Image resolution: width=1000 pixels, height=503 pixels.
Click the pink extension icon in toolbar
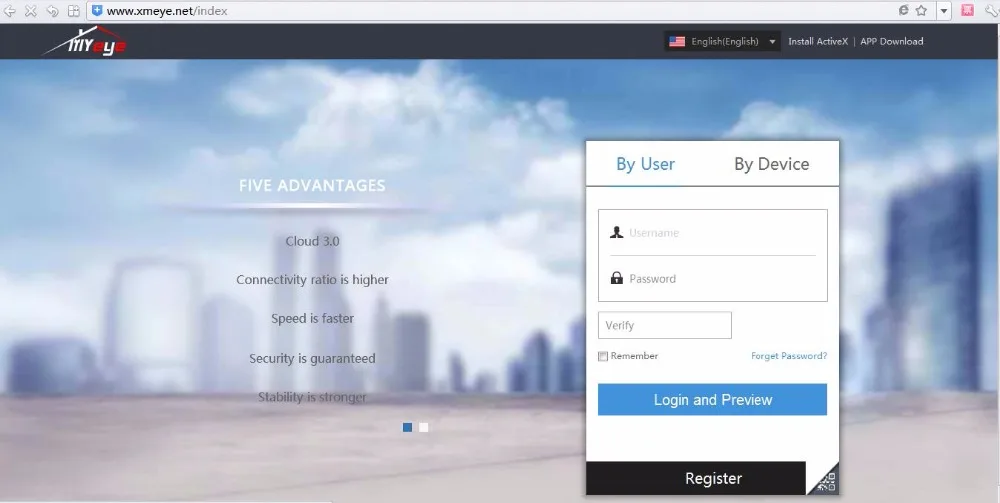pos(967,11)
